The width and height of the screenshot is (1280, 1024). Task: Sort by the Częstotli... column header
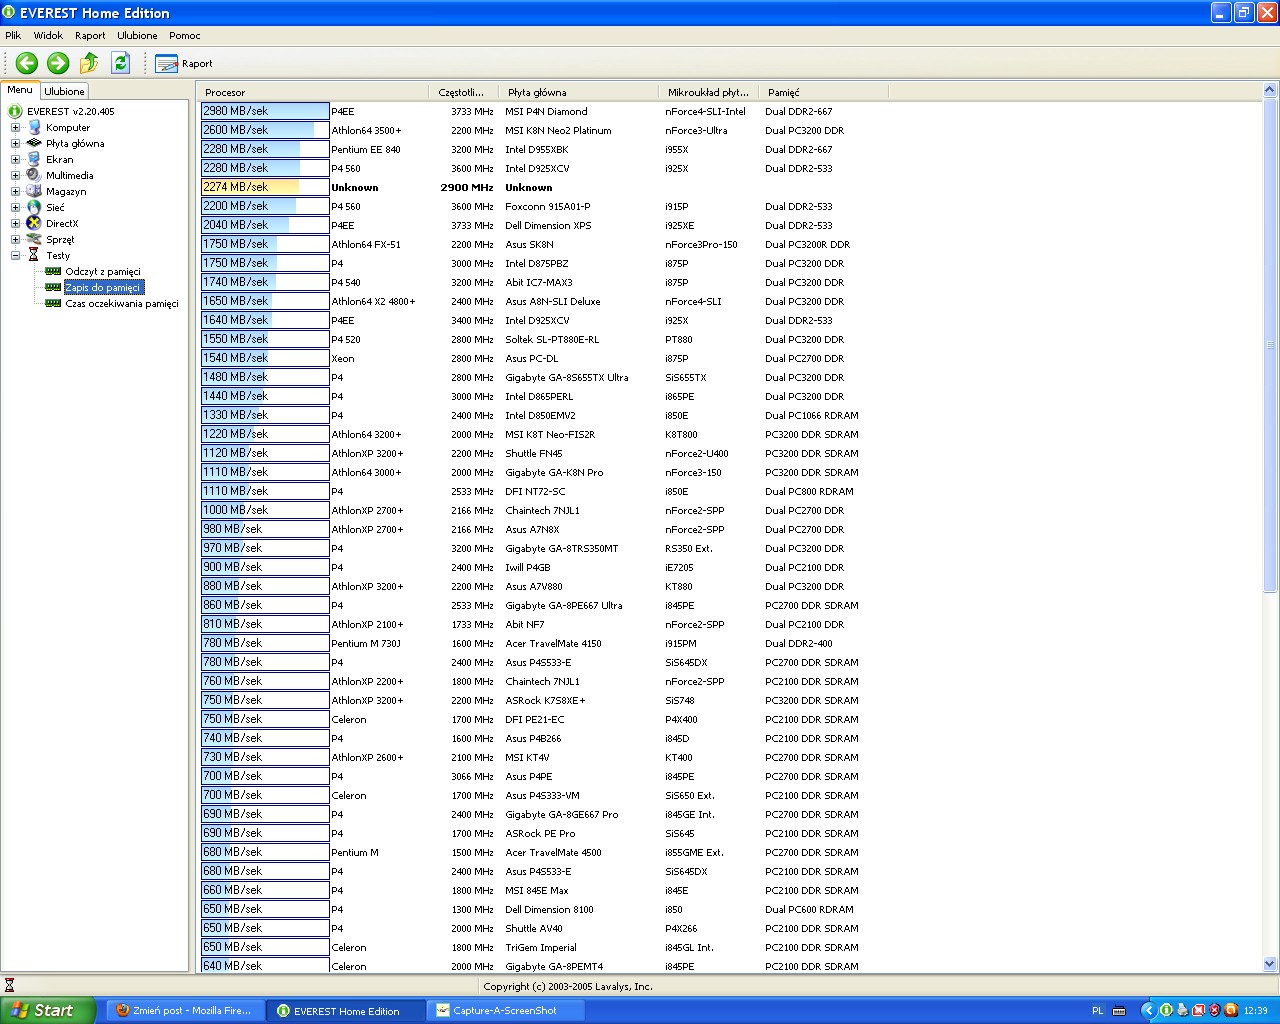point(464,92)
